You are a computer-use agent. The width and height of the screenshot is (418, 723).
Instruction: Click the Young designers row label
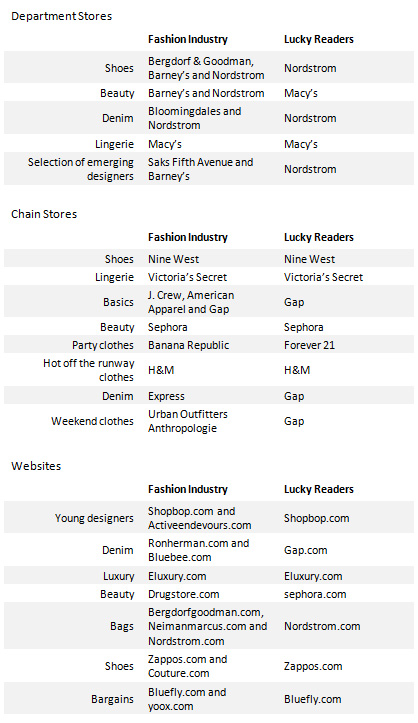tap(94, 518)
